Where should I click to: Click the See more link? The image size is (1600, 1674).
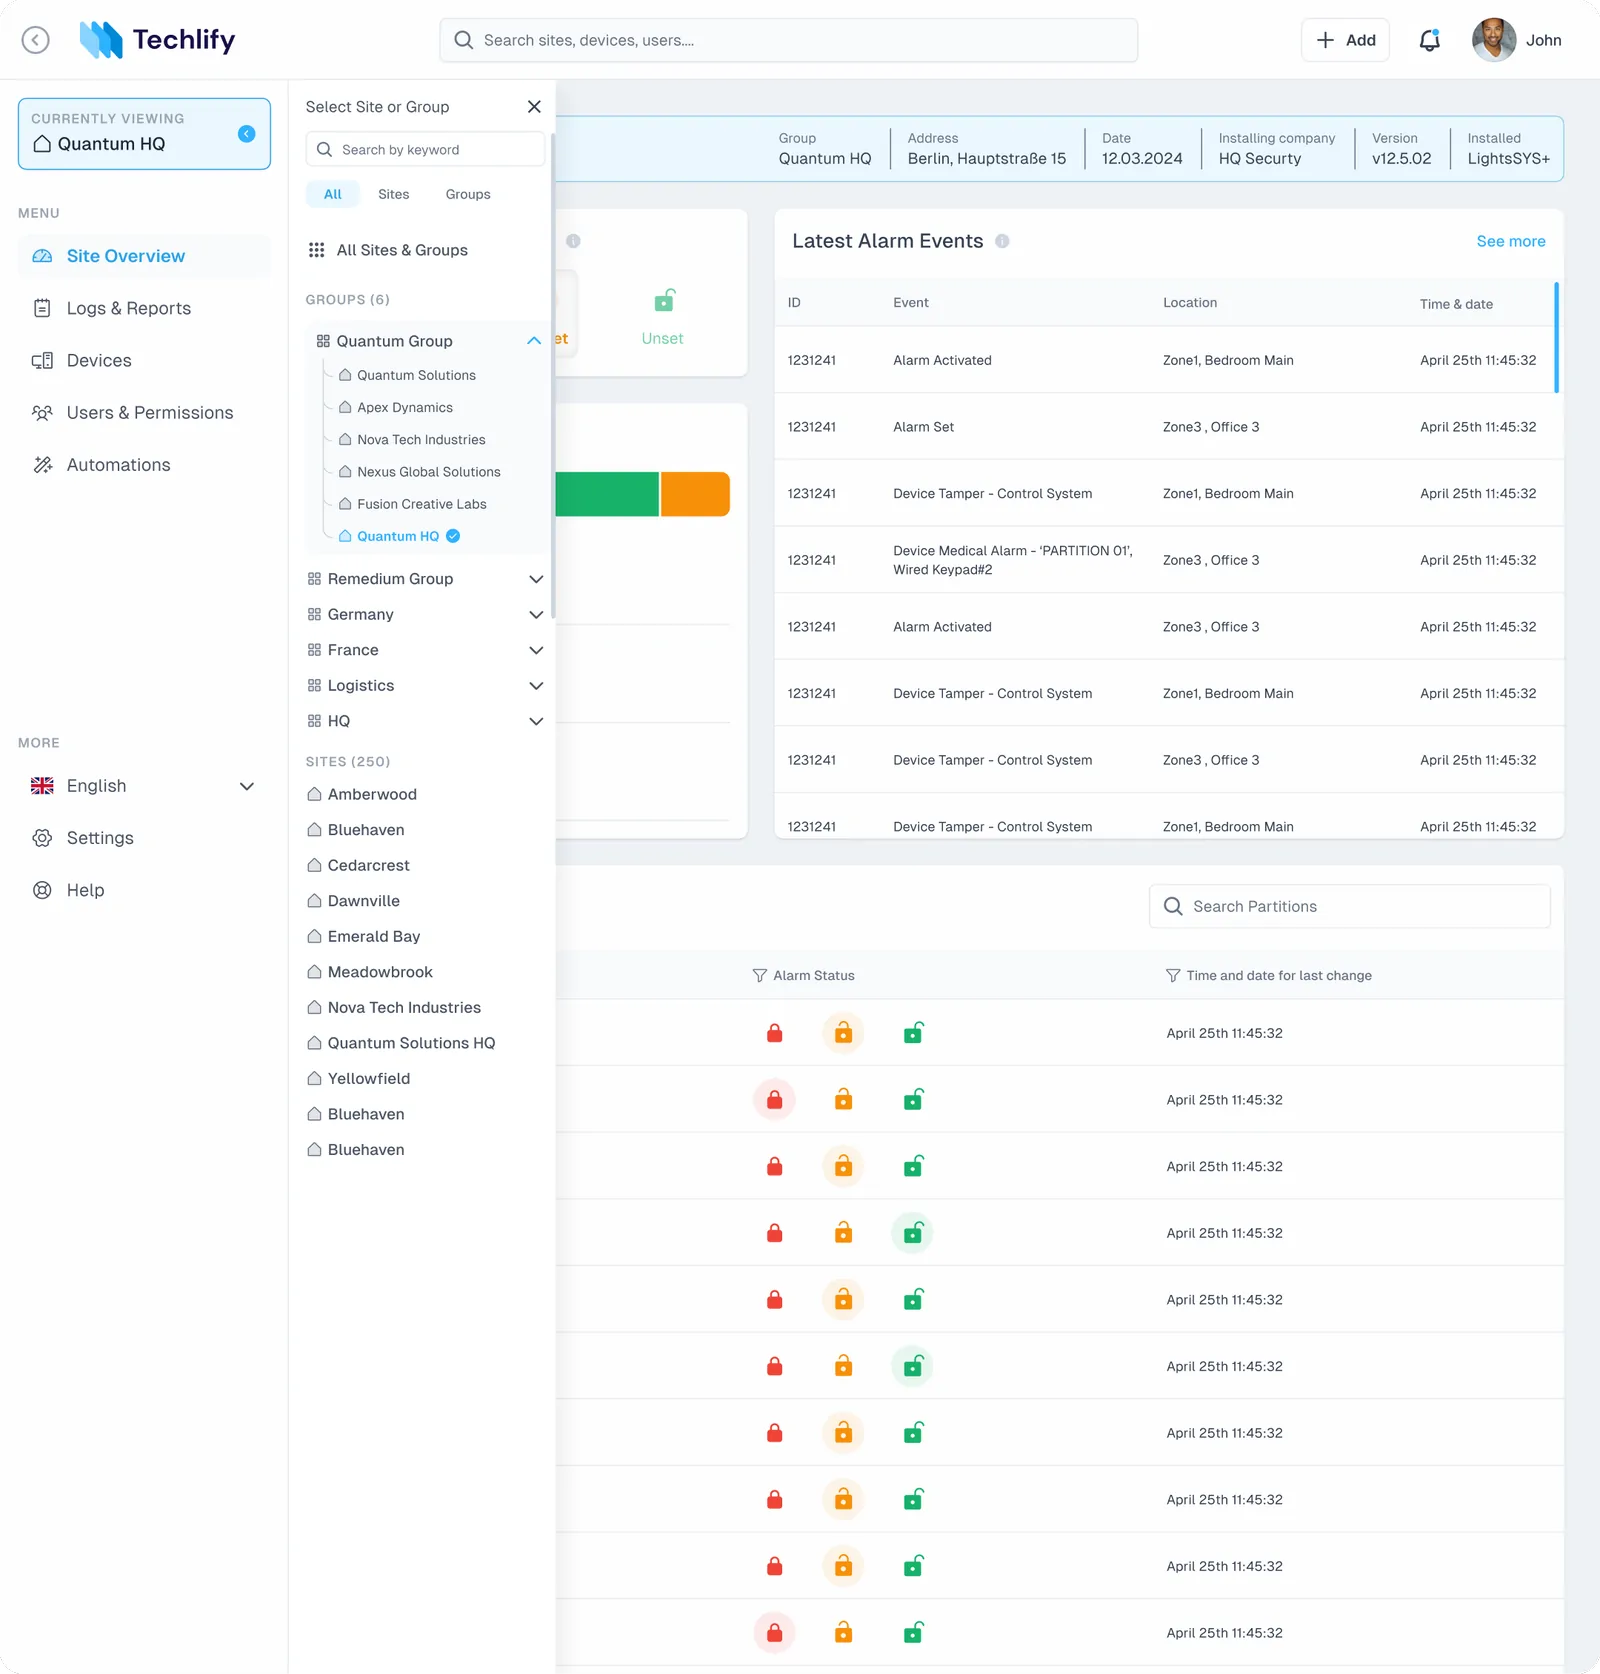[1511, 241]
